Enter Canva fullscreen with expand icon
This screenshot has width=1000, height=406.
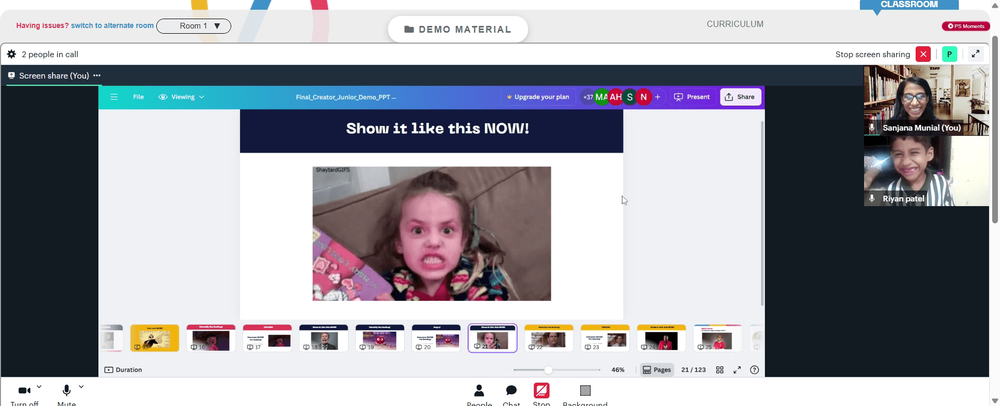[x=737, y=370]
